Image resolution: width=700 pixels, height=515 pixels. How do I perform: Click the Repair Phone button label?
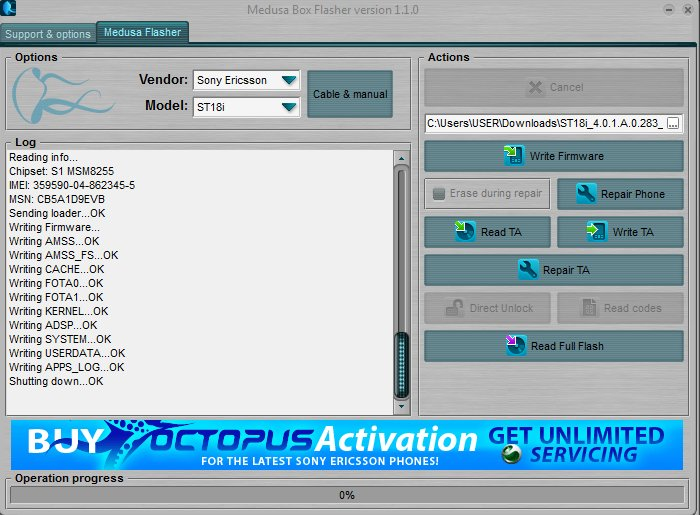click(633, 194)
